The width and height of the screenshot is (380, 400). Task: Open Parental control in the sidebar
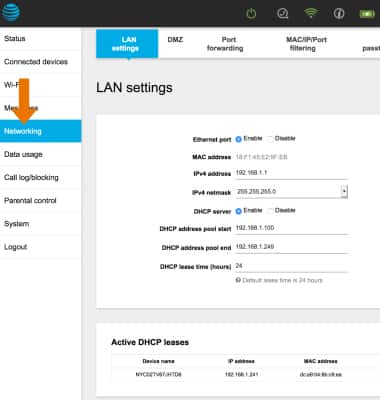[x=40, y=201]
